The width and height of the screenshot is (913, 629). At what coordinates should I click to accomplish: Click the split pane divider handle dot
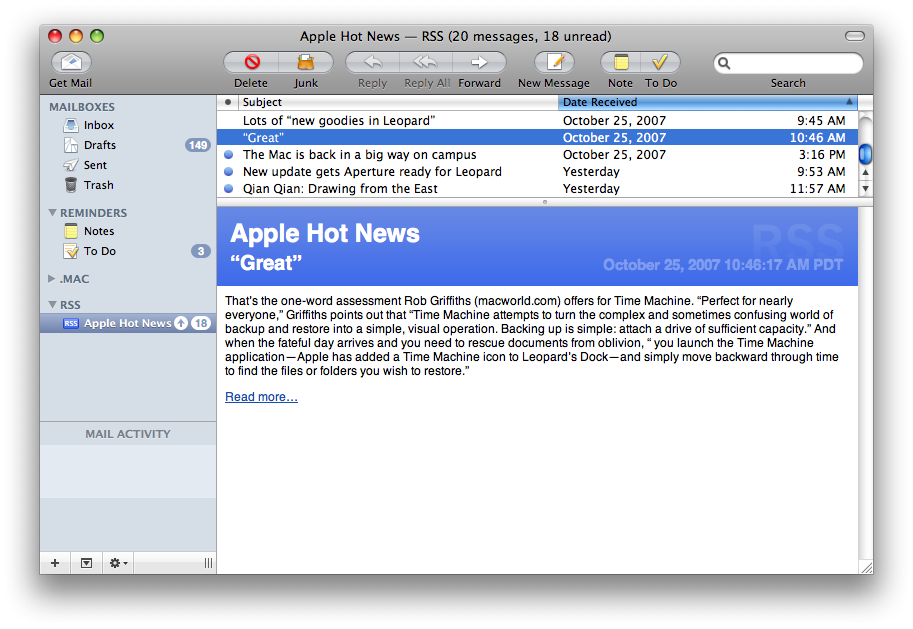(545, 202)
